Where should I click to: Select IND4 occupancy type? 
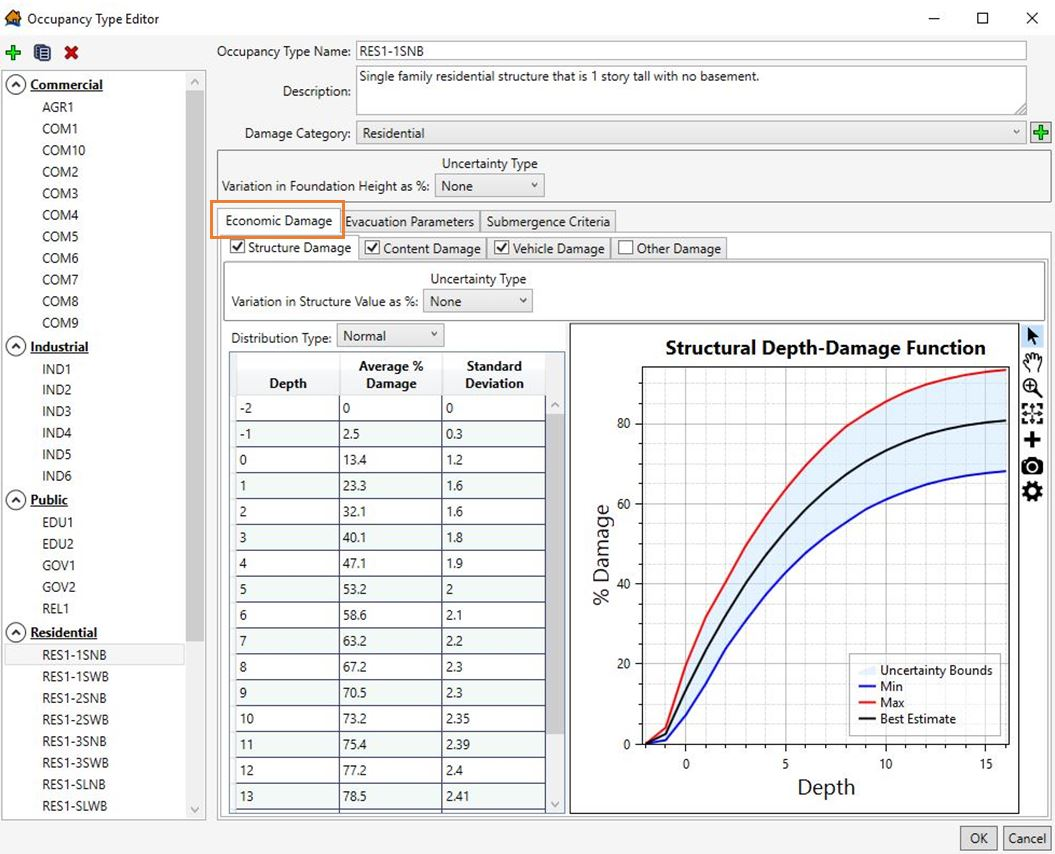pyautogui.click(x=57, y=433)
